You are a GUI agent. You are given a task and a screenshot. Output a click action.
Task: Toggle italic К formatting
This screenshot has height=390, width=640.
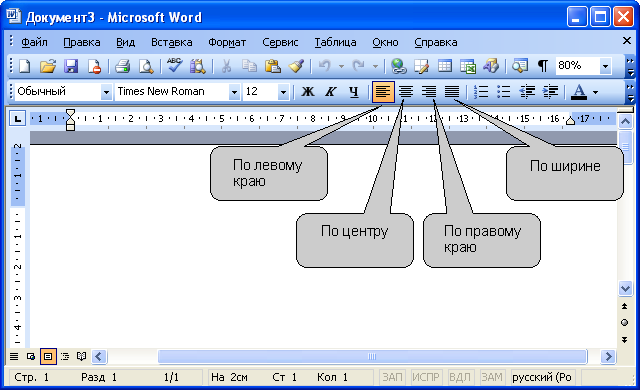[331, 91]
